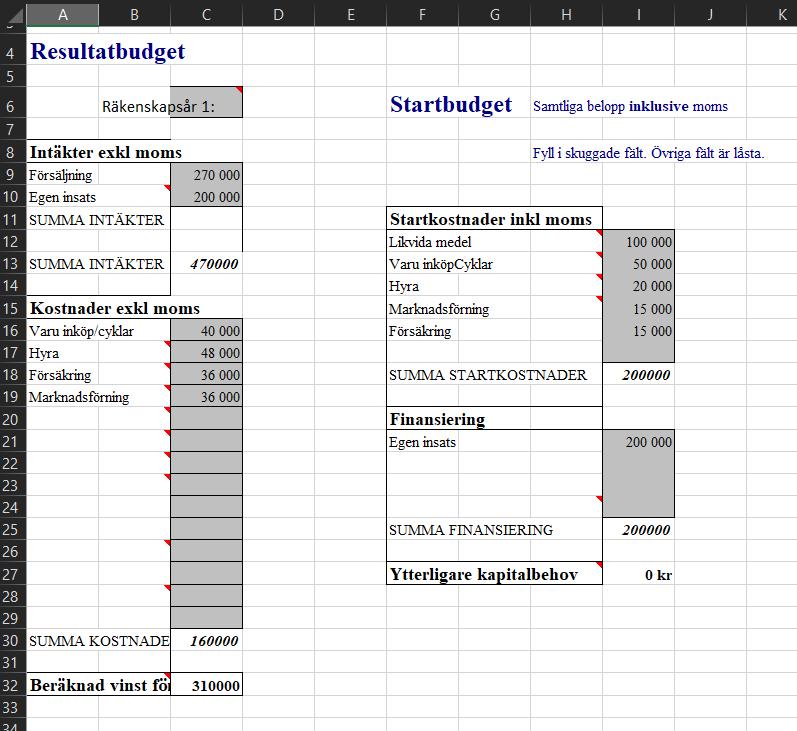This screenshot has width=797, height=731.
Task: Select the Hyra cost cell 48 000
Action: pyautogui.click(x=207, y=353)
